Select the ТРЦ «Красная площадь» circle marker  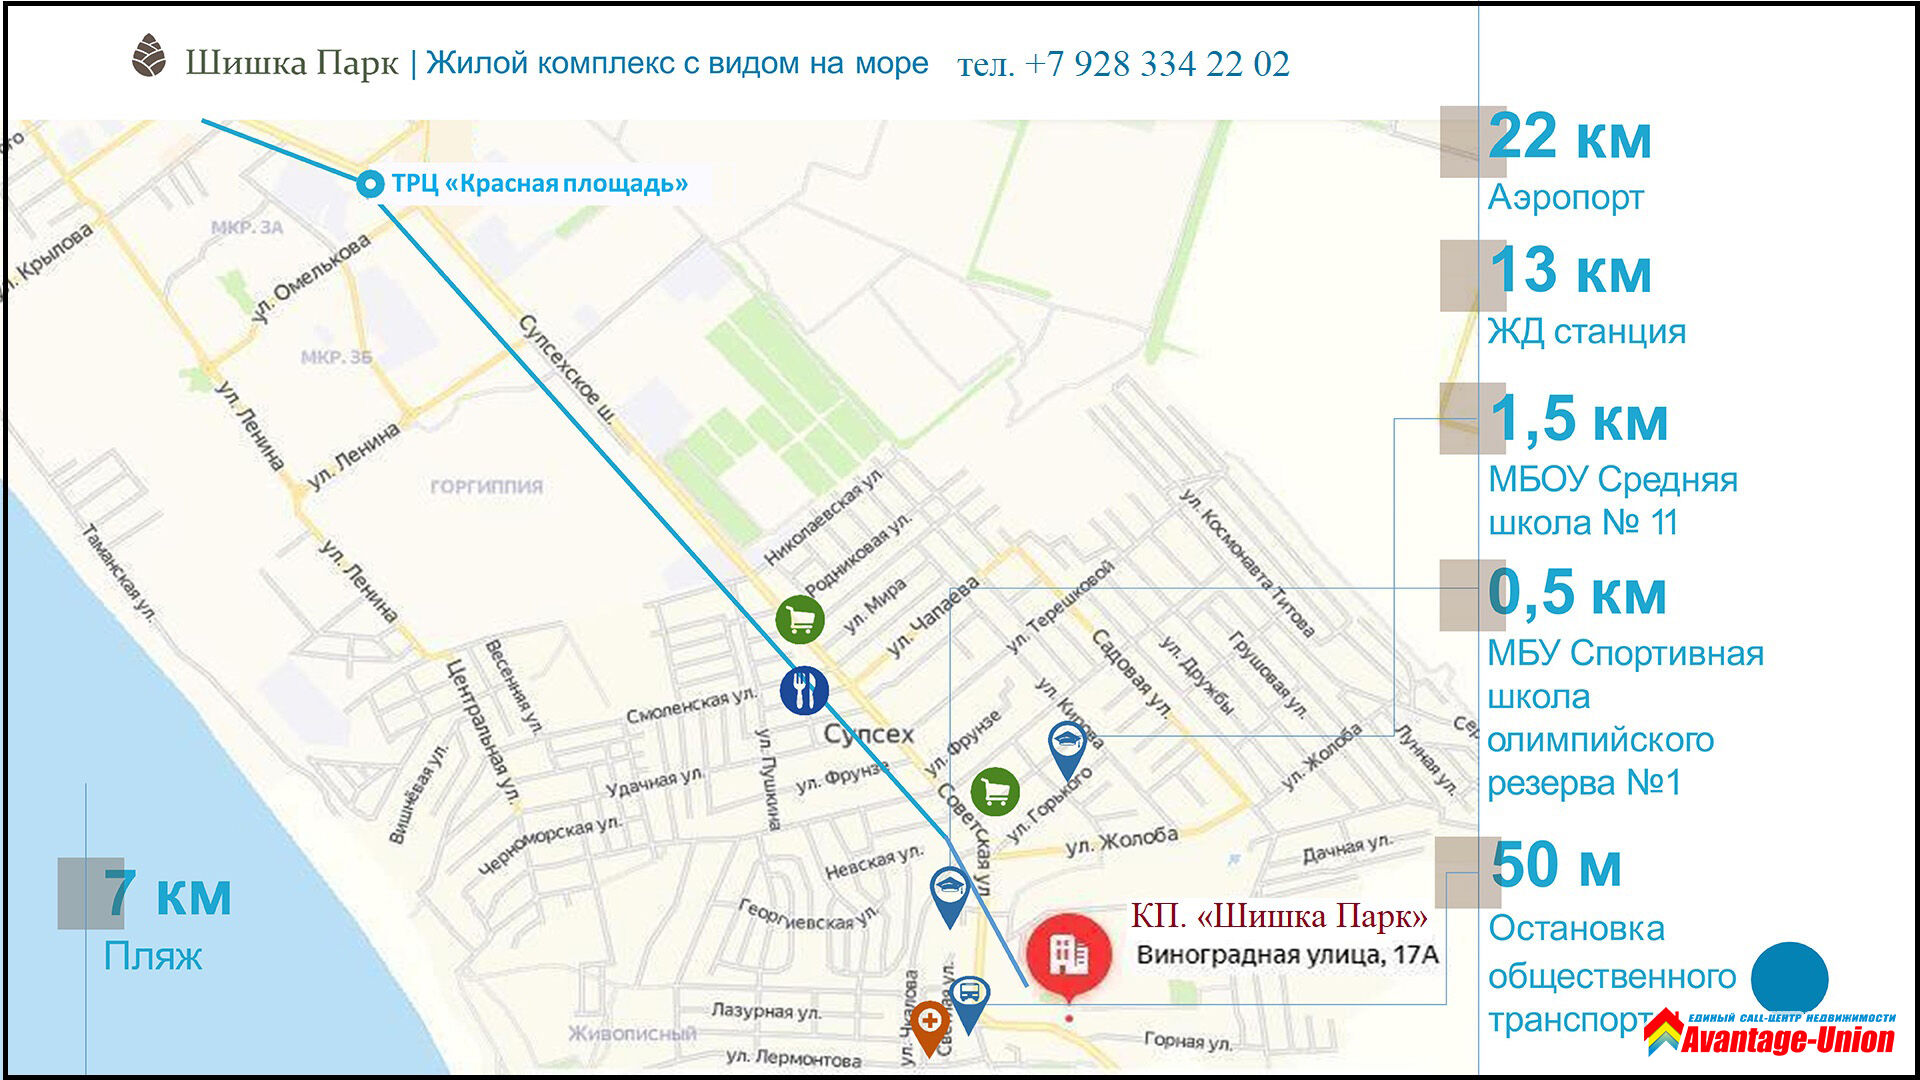[x=370, y=184]
